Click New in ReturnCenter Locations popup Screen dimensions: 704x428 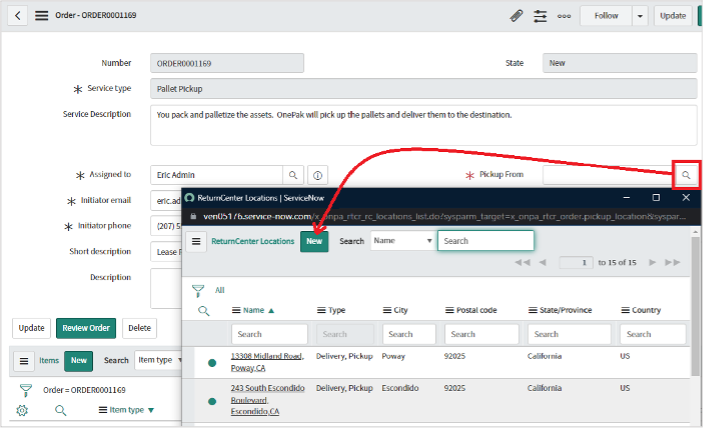point(314,241)
